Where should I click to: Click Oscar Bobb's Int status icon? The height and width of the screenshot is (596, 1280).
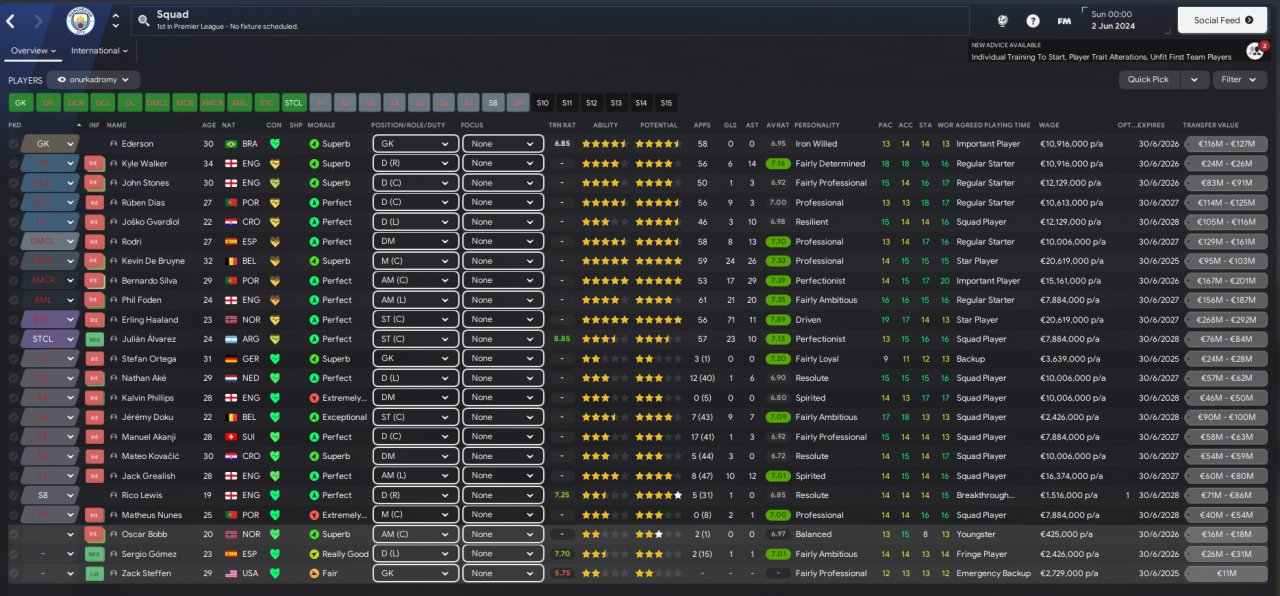pyautogui.click(x=94, y=534)
